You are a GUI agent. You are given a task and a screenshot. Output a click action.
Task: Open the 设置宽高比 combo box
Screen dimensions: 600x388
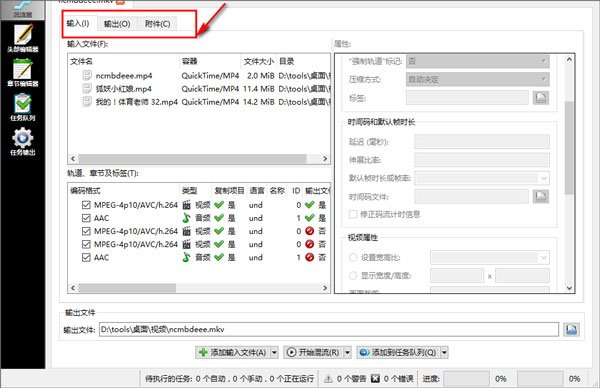pos(490,258)
